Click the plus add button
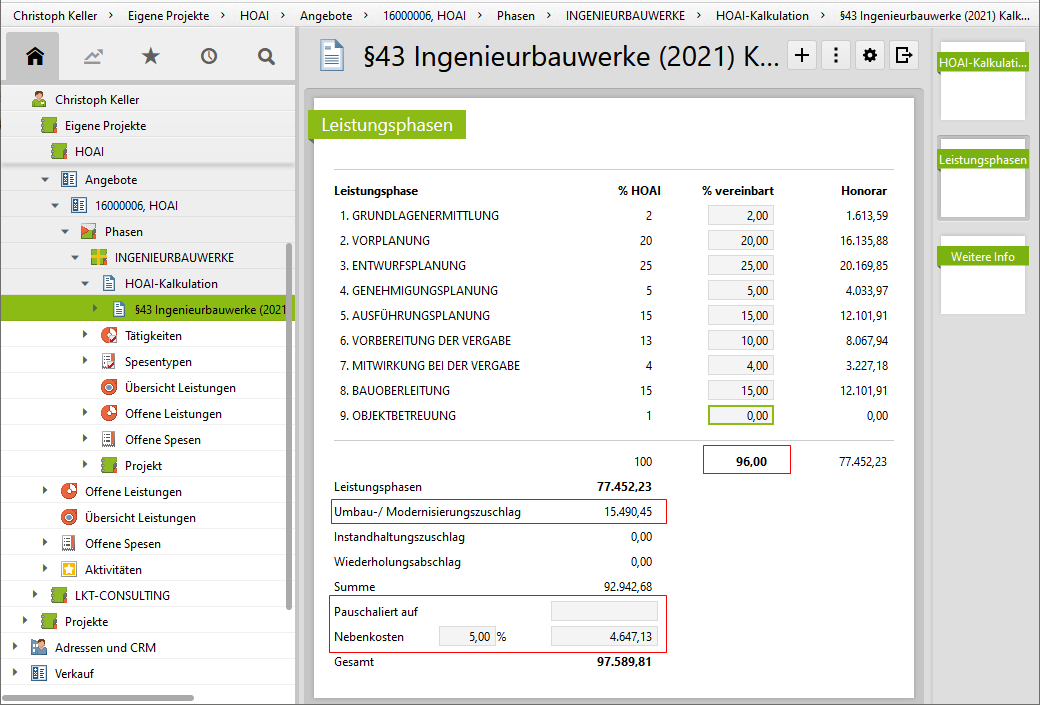The image size is (1040, 705). click(801, 56)
